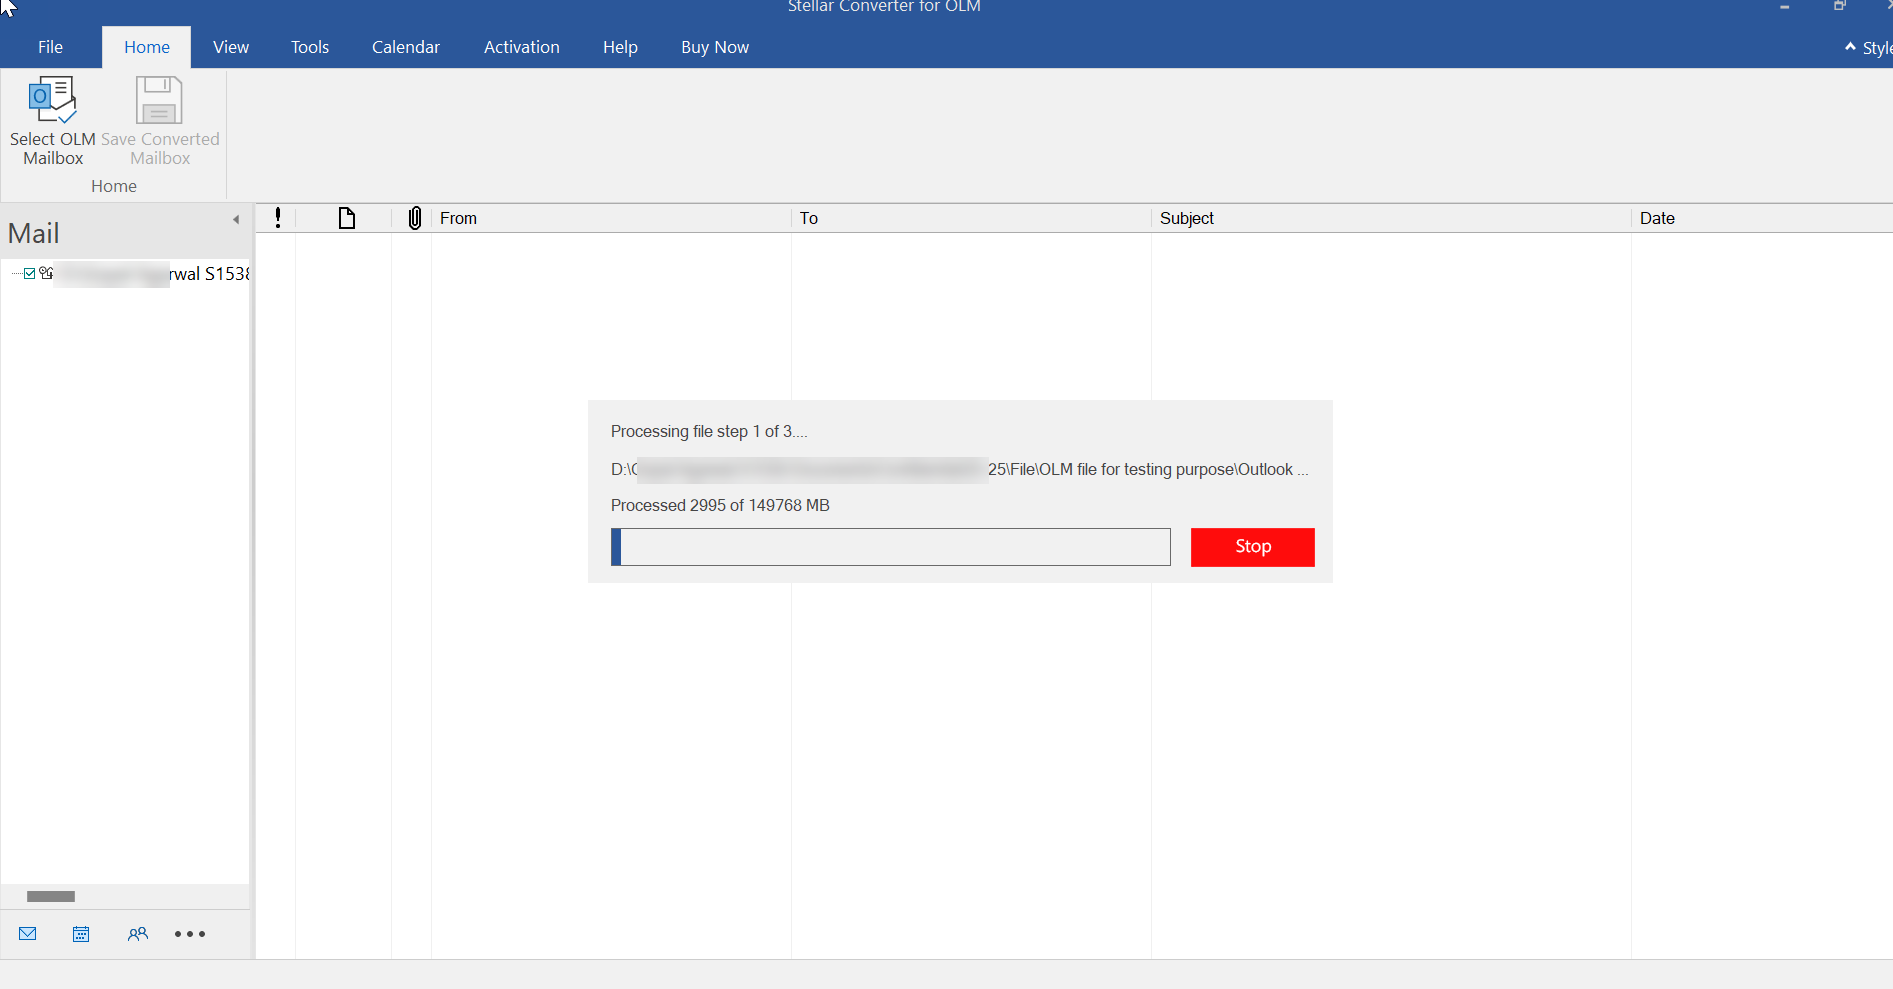The height and width of the screenshot is (989, 1893).
Task: Click the Mail pane heading
Action: pyautogui.click(x=34, y=233)
